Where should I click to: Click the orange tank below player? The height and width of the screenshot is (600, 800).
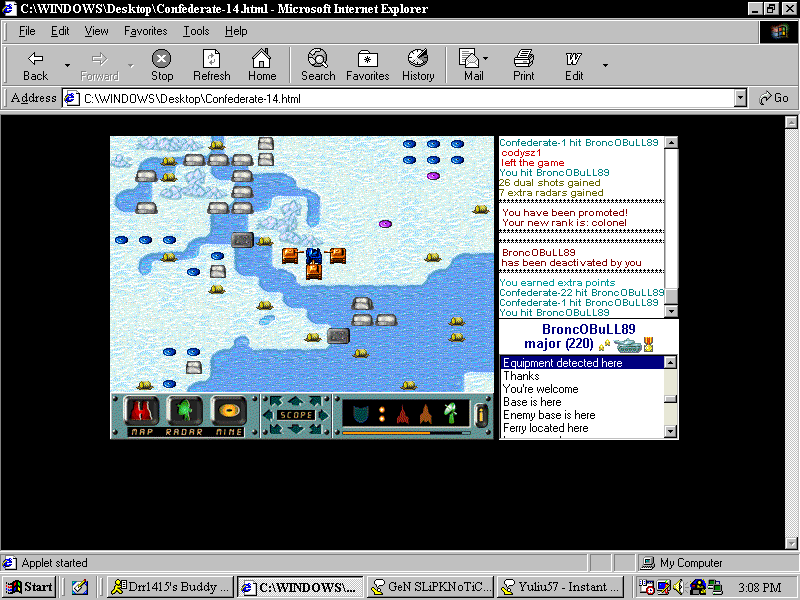[x=314, y=271]
